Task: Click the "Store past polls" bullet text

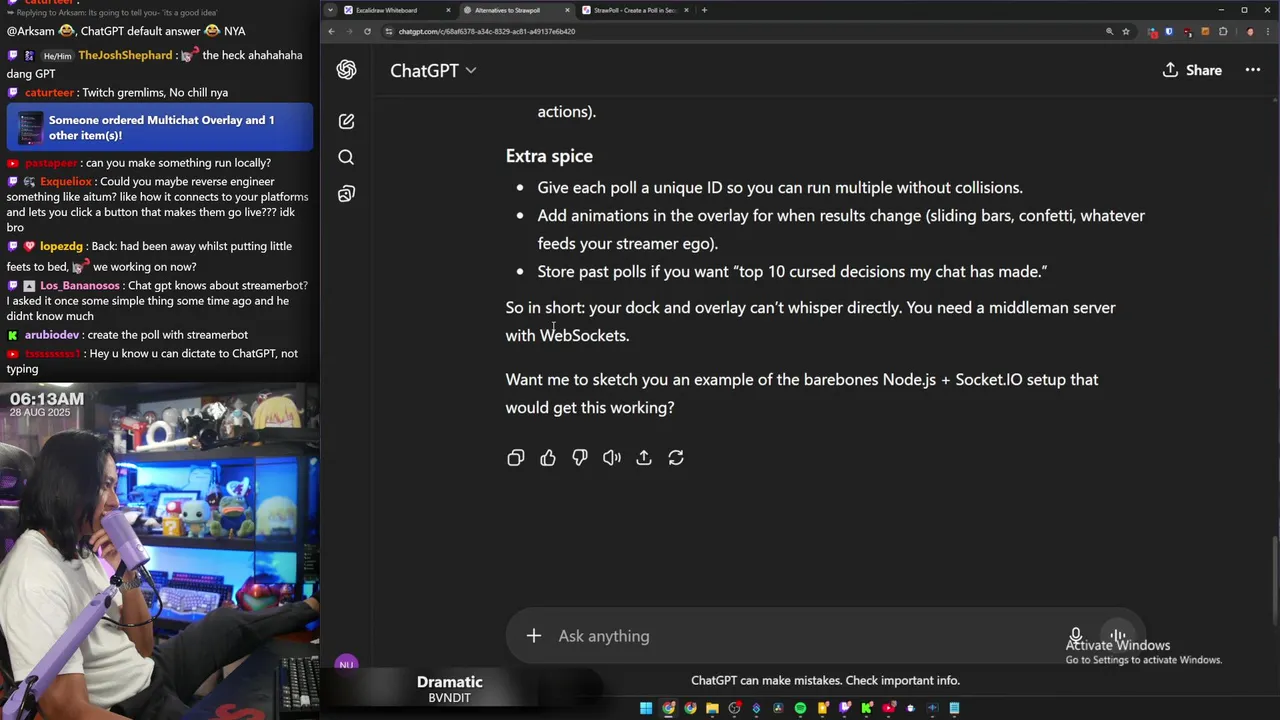Action: point(792,271)
